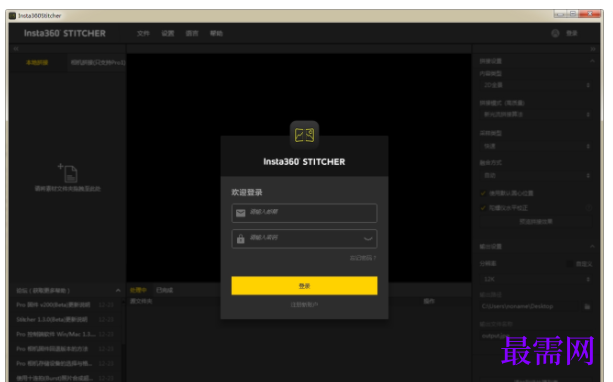This screenshot has width=613, height=382.
Task: Toggle the use default center position checkbox
Action: pyautogui.click(x=483, y=193)
